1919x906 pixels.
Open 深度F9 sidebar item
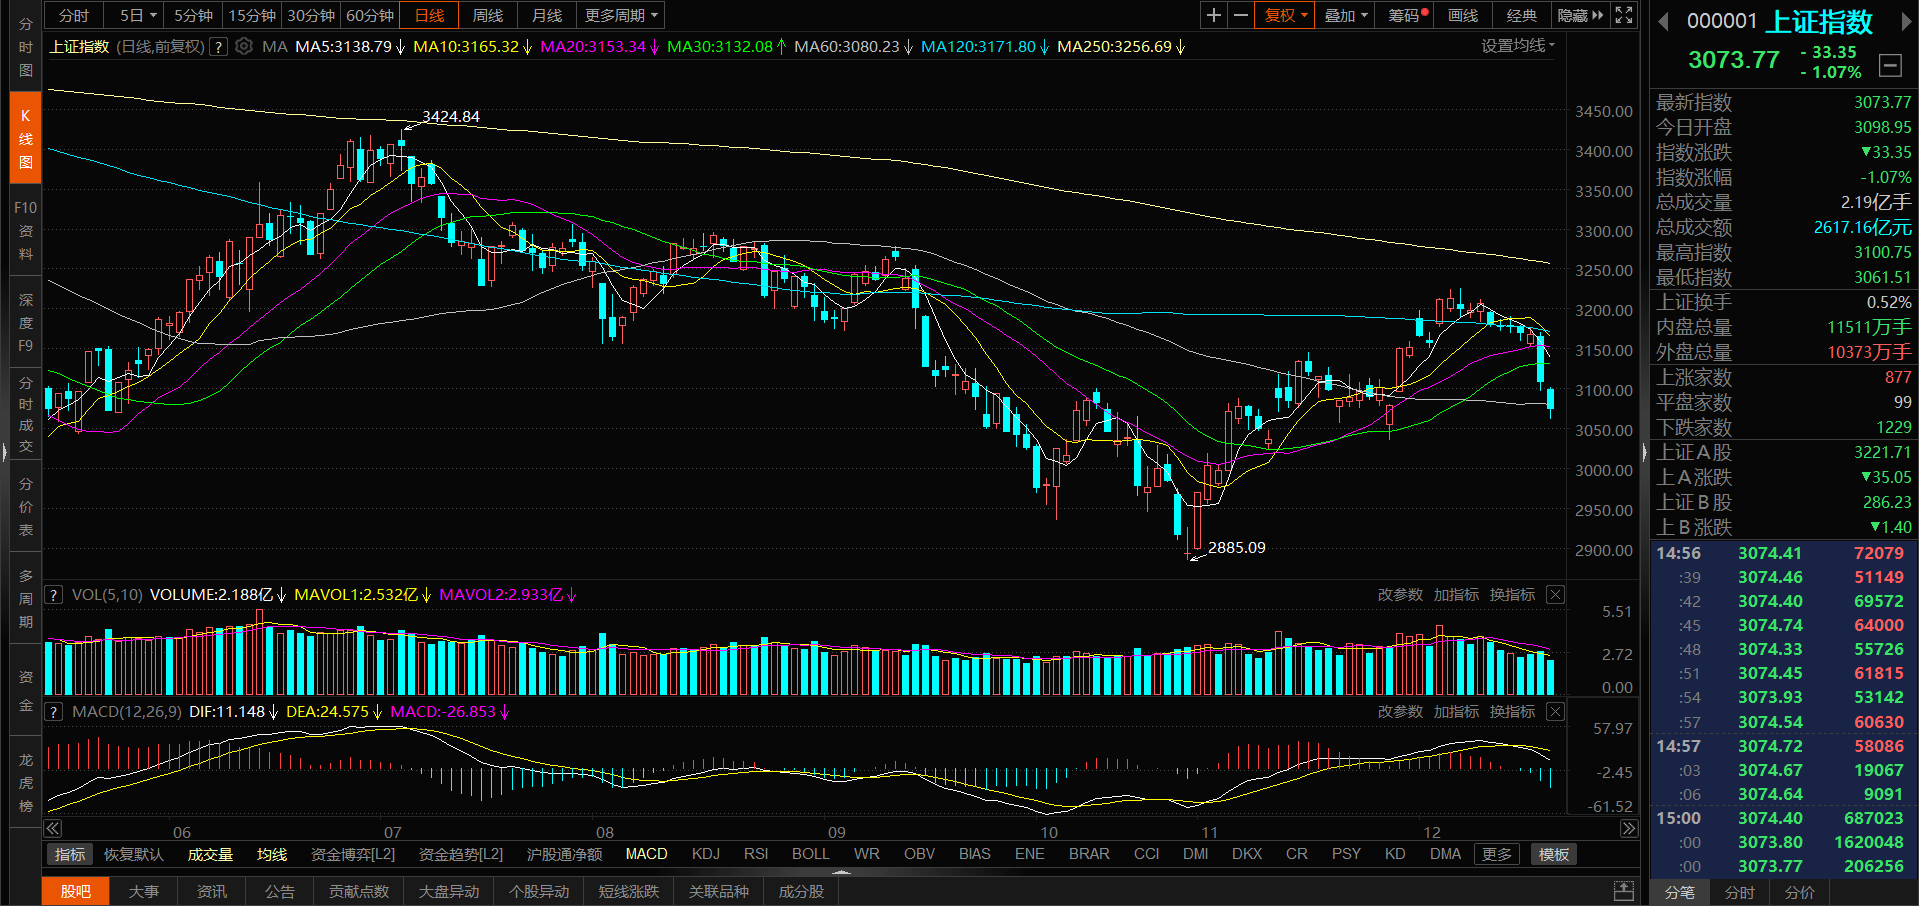pyautogui.click(x=25, y=322)
